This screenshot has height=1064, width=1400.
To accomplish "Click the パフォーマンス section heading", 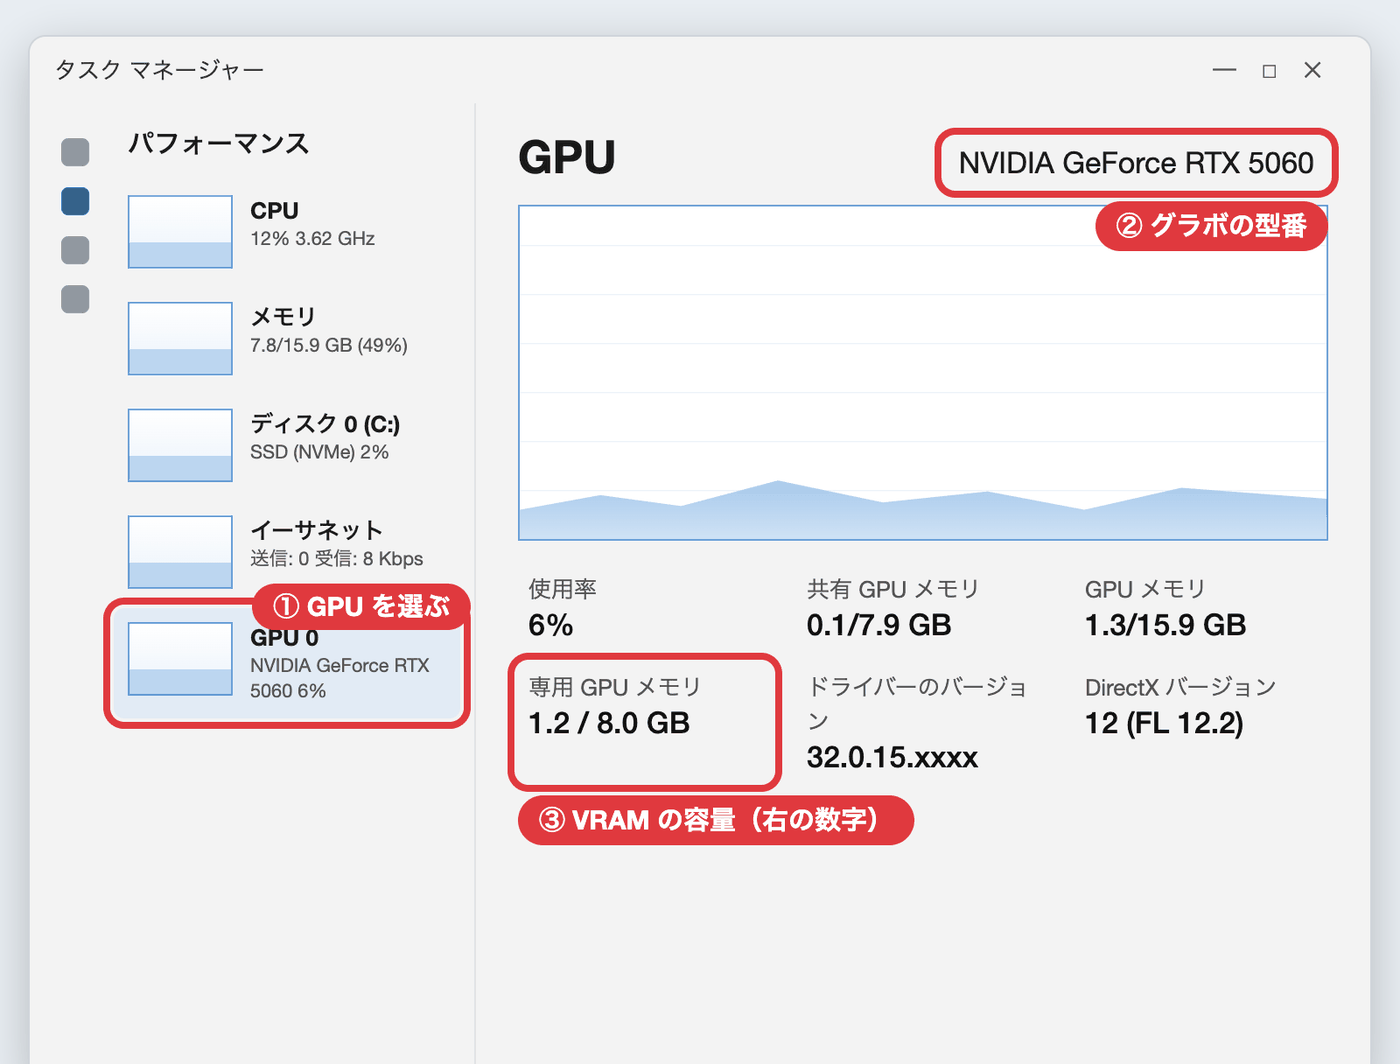I will pos(219,144).
